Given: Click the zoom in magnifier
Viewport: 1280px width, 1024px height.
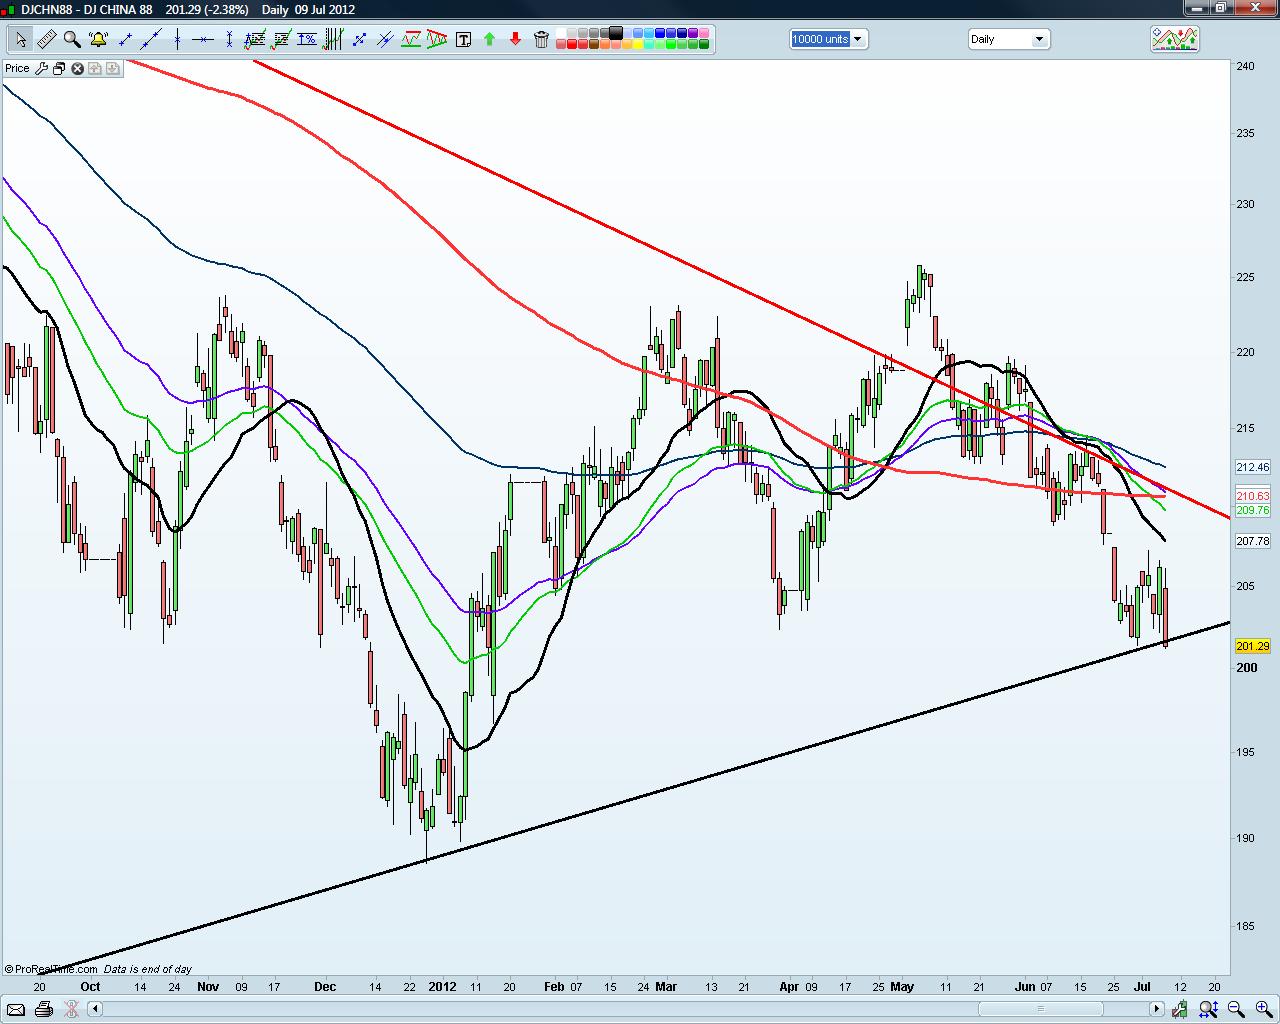Looking at the screenshot, I should click(x=1262, y=1009).
